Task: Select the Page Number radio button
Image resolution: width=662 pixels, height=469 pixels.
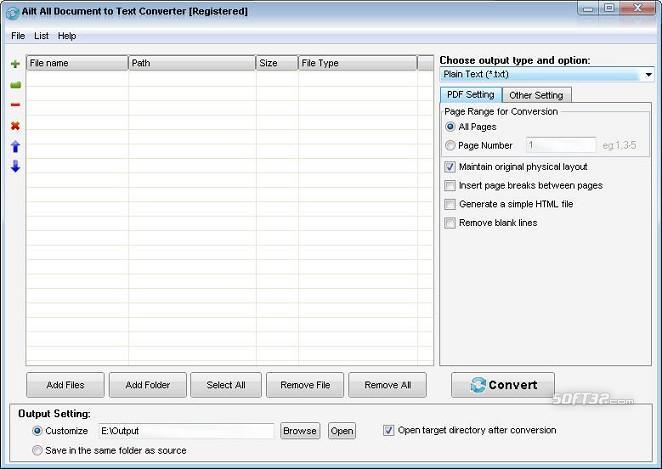Action: click(450, 145)
